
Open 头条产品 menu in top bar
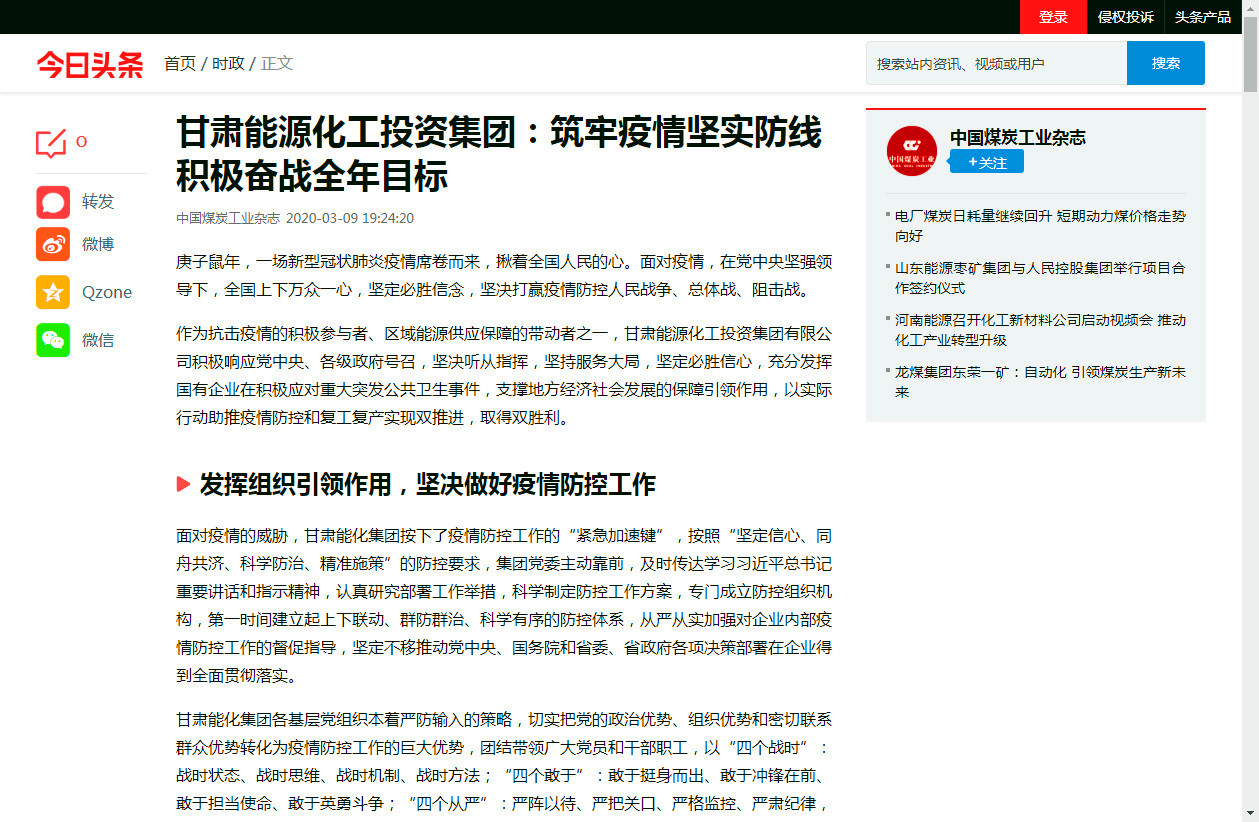click(1202, 17)
